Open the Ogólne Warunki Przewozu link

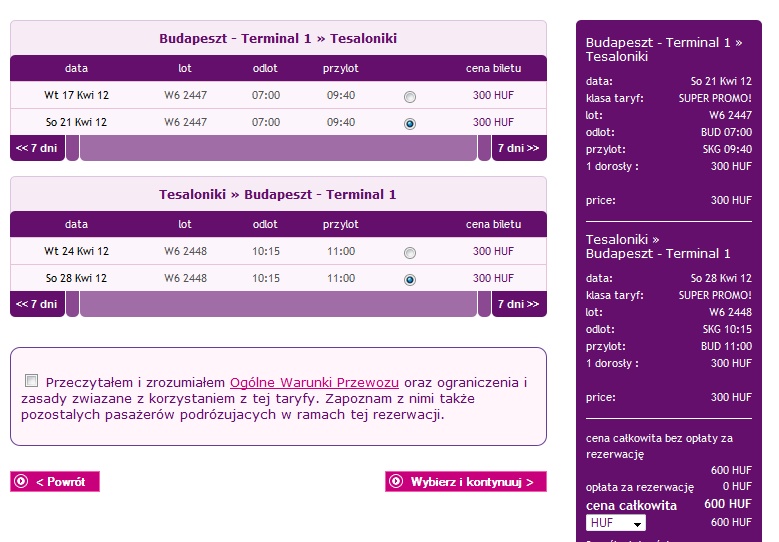click(314, 383)
